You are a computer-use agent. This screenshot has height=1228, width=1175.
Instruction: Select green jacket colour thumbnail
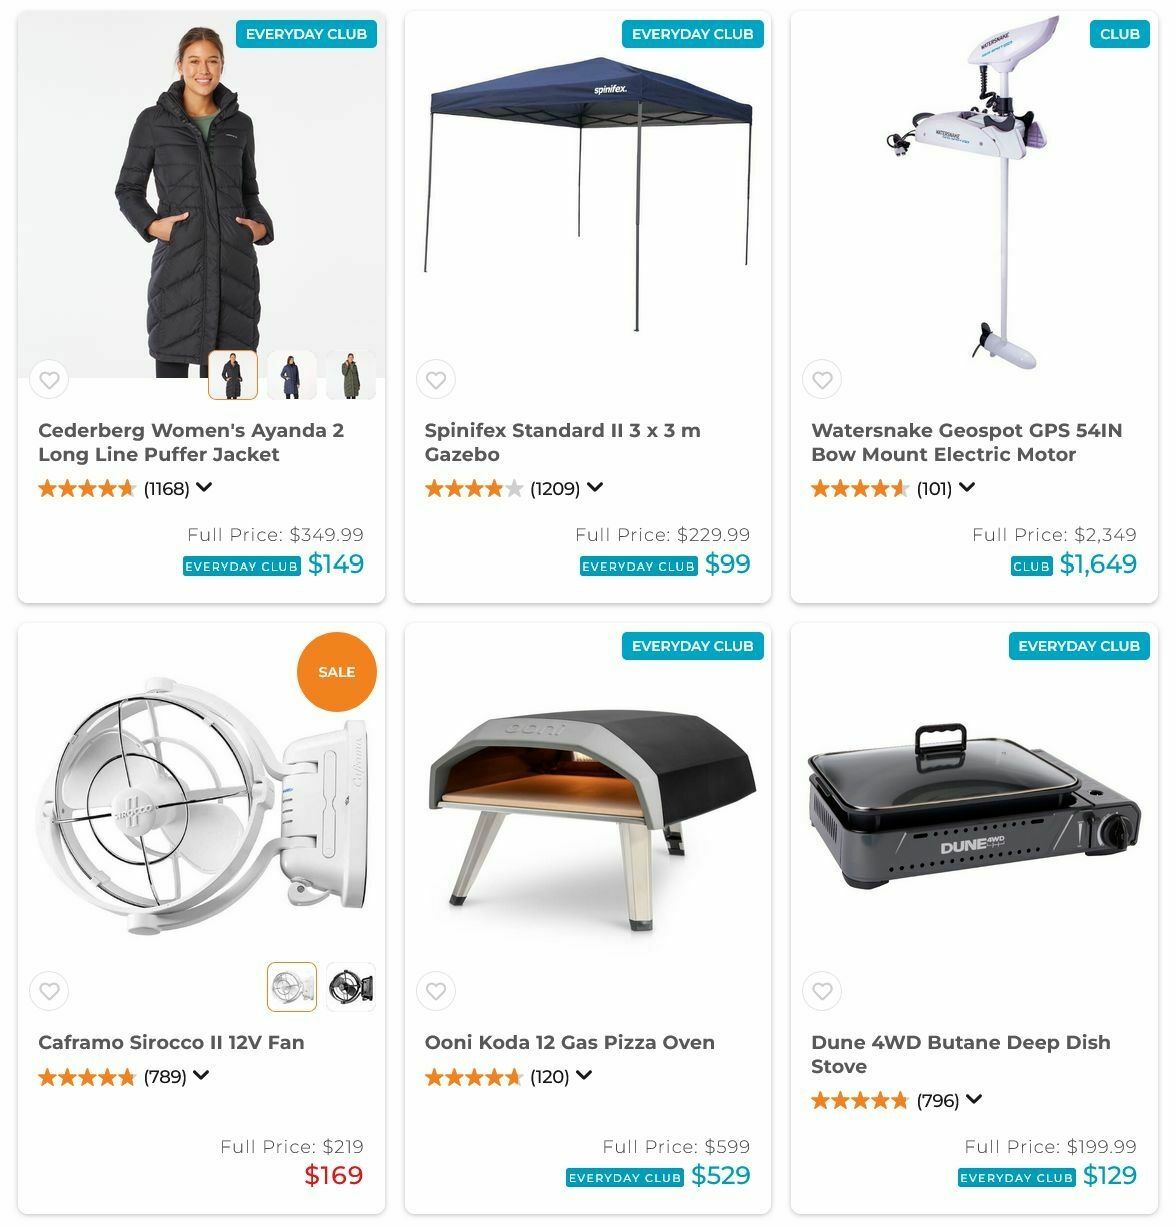(x=351, y=375)
